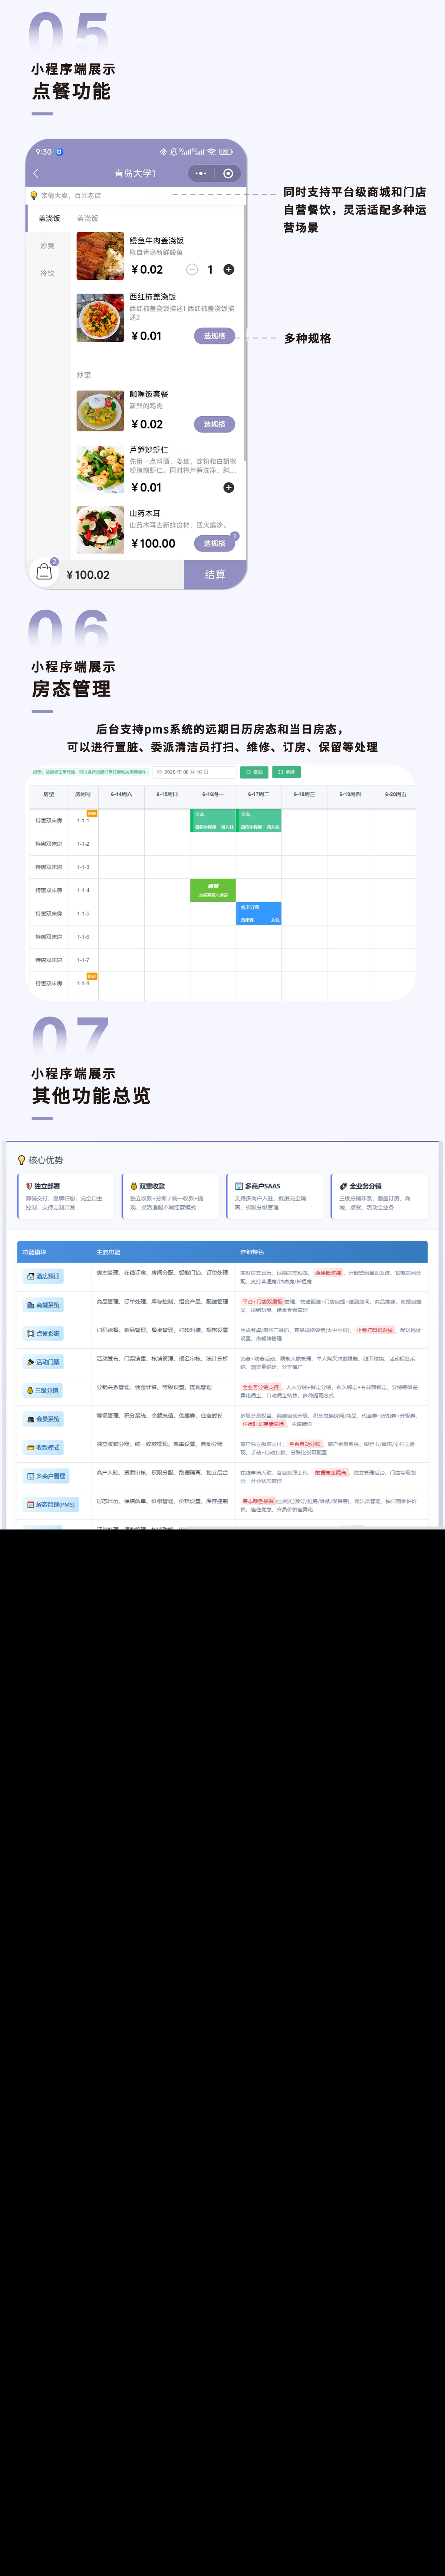Screen dimensions: 445x2576
Task: Decrease quantity of 鳗鱼牛肉盖浇饭 with minus icon
Action: tap(192, 270)
